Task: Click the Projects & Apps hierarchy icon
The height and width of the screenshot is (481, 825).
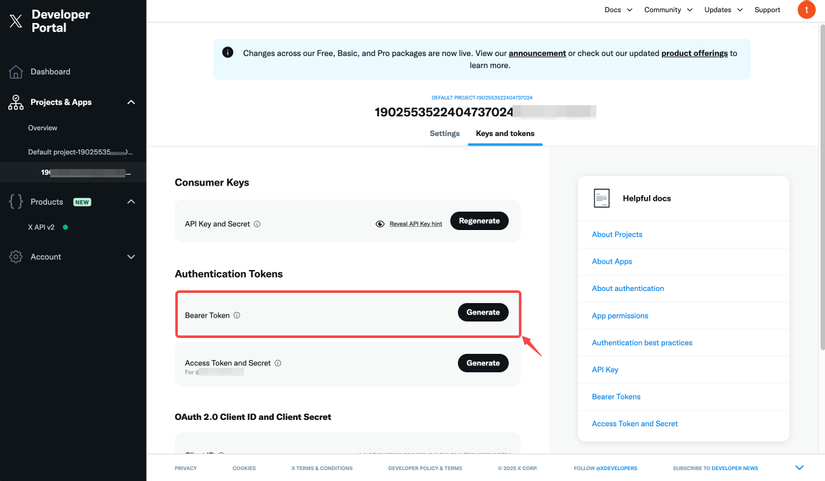Action: click(x=16, y=102)
